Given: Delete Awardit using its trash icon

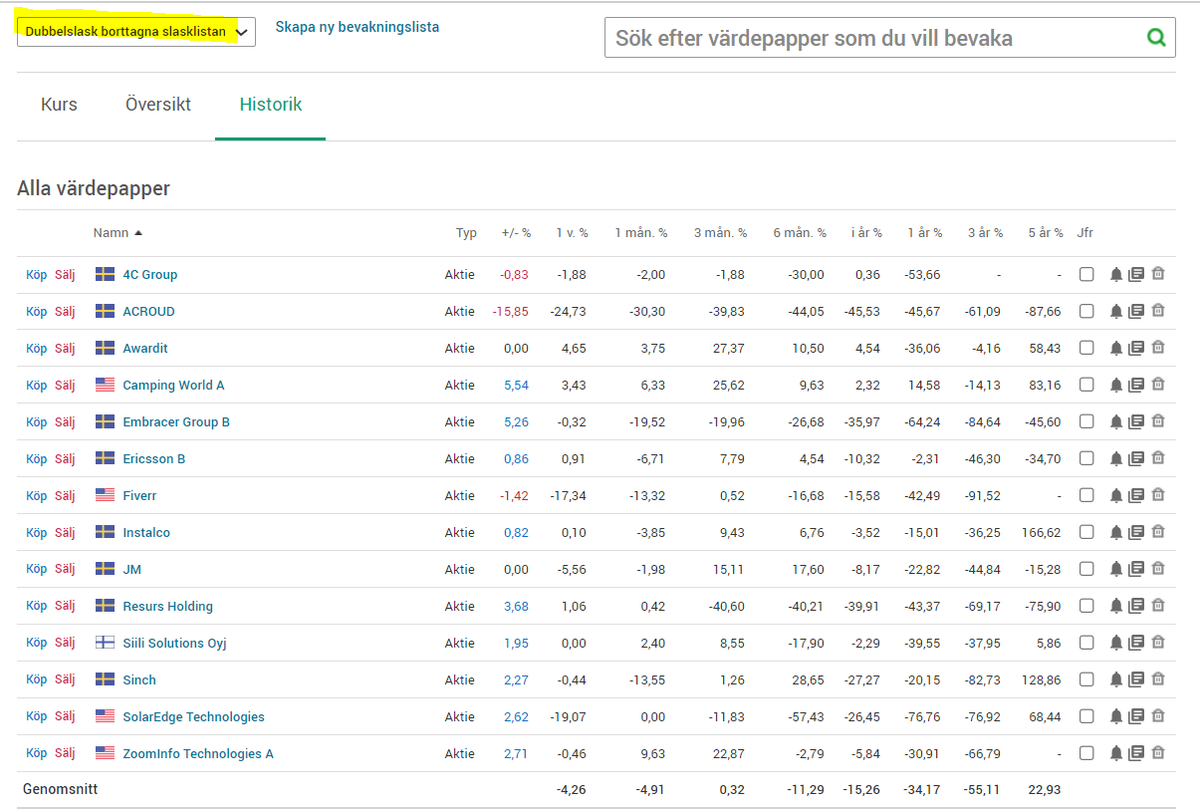Looking at the screenshot, I should pyautogui.click(x=1158, y=348).
